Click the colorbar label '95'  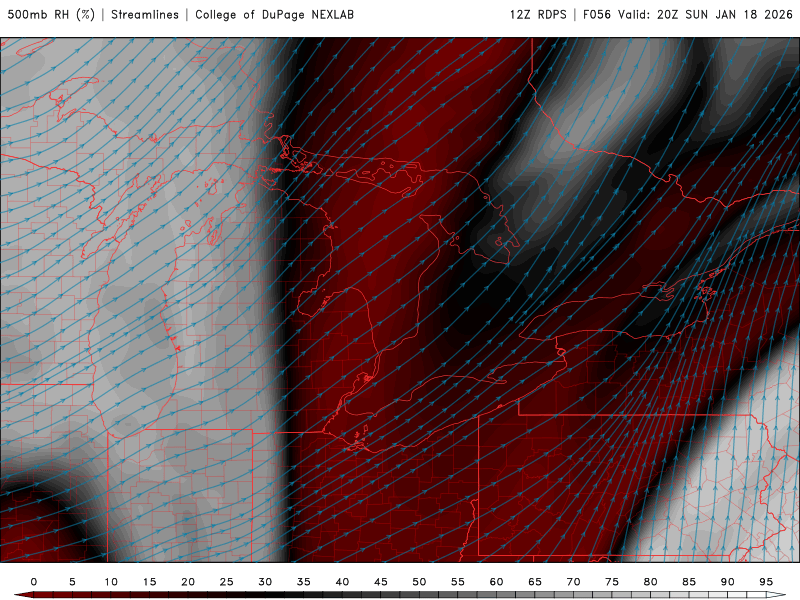[766, 582]
